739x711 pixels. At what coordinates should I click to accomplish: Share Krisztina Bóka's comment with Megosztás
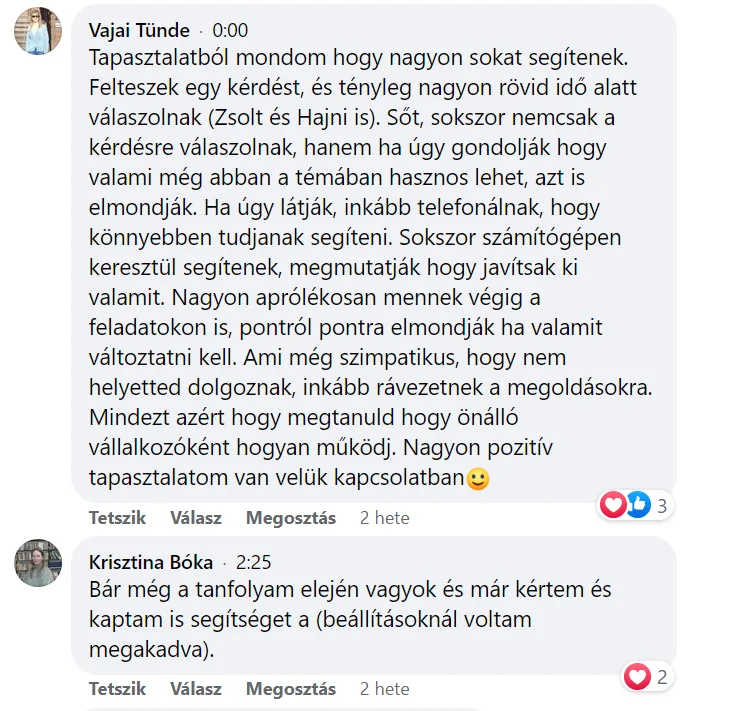click(291, 689)
